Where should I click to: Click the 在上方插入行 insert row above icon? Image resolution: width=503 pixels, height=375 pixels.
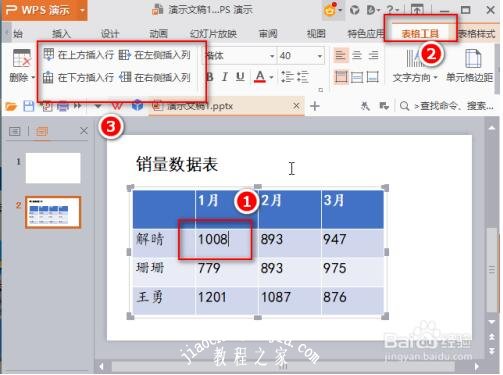click(49, 54)
